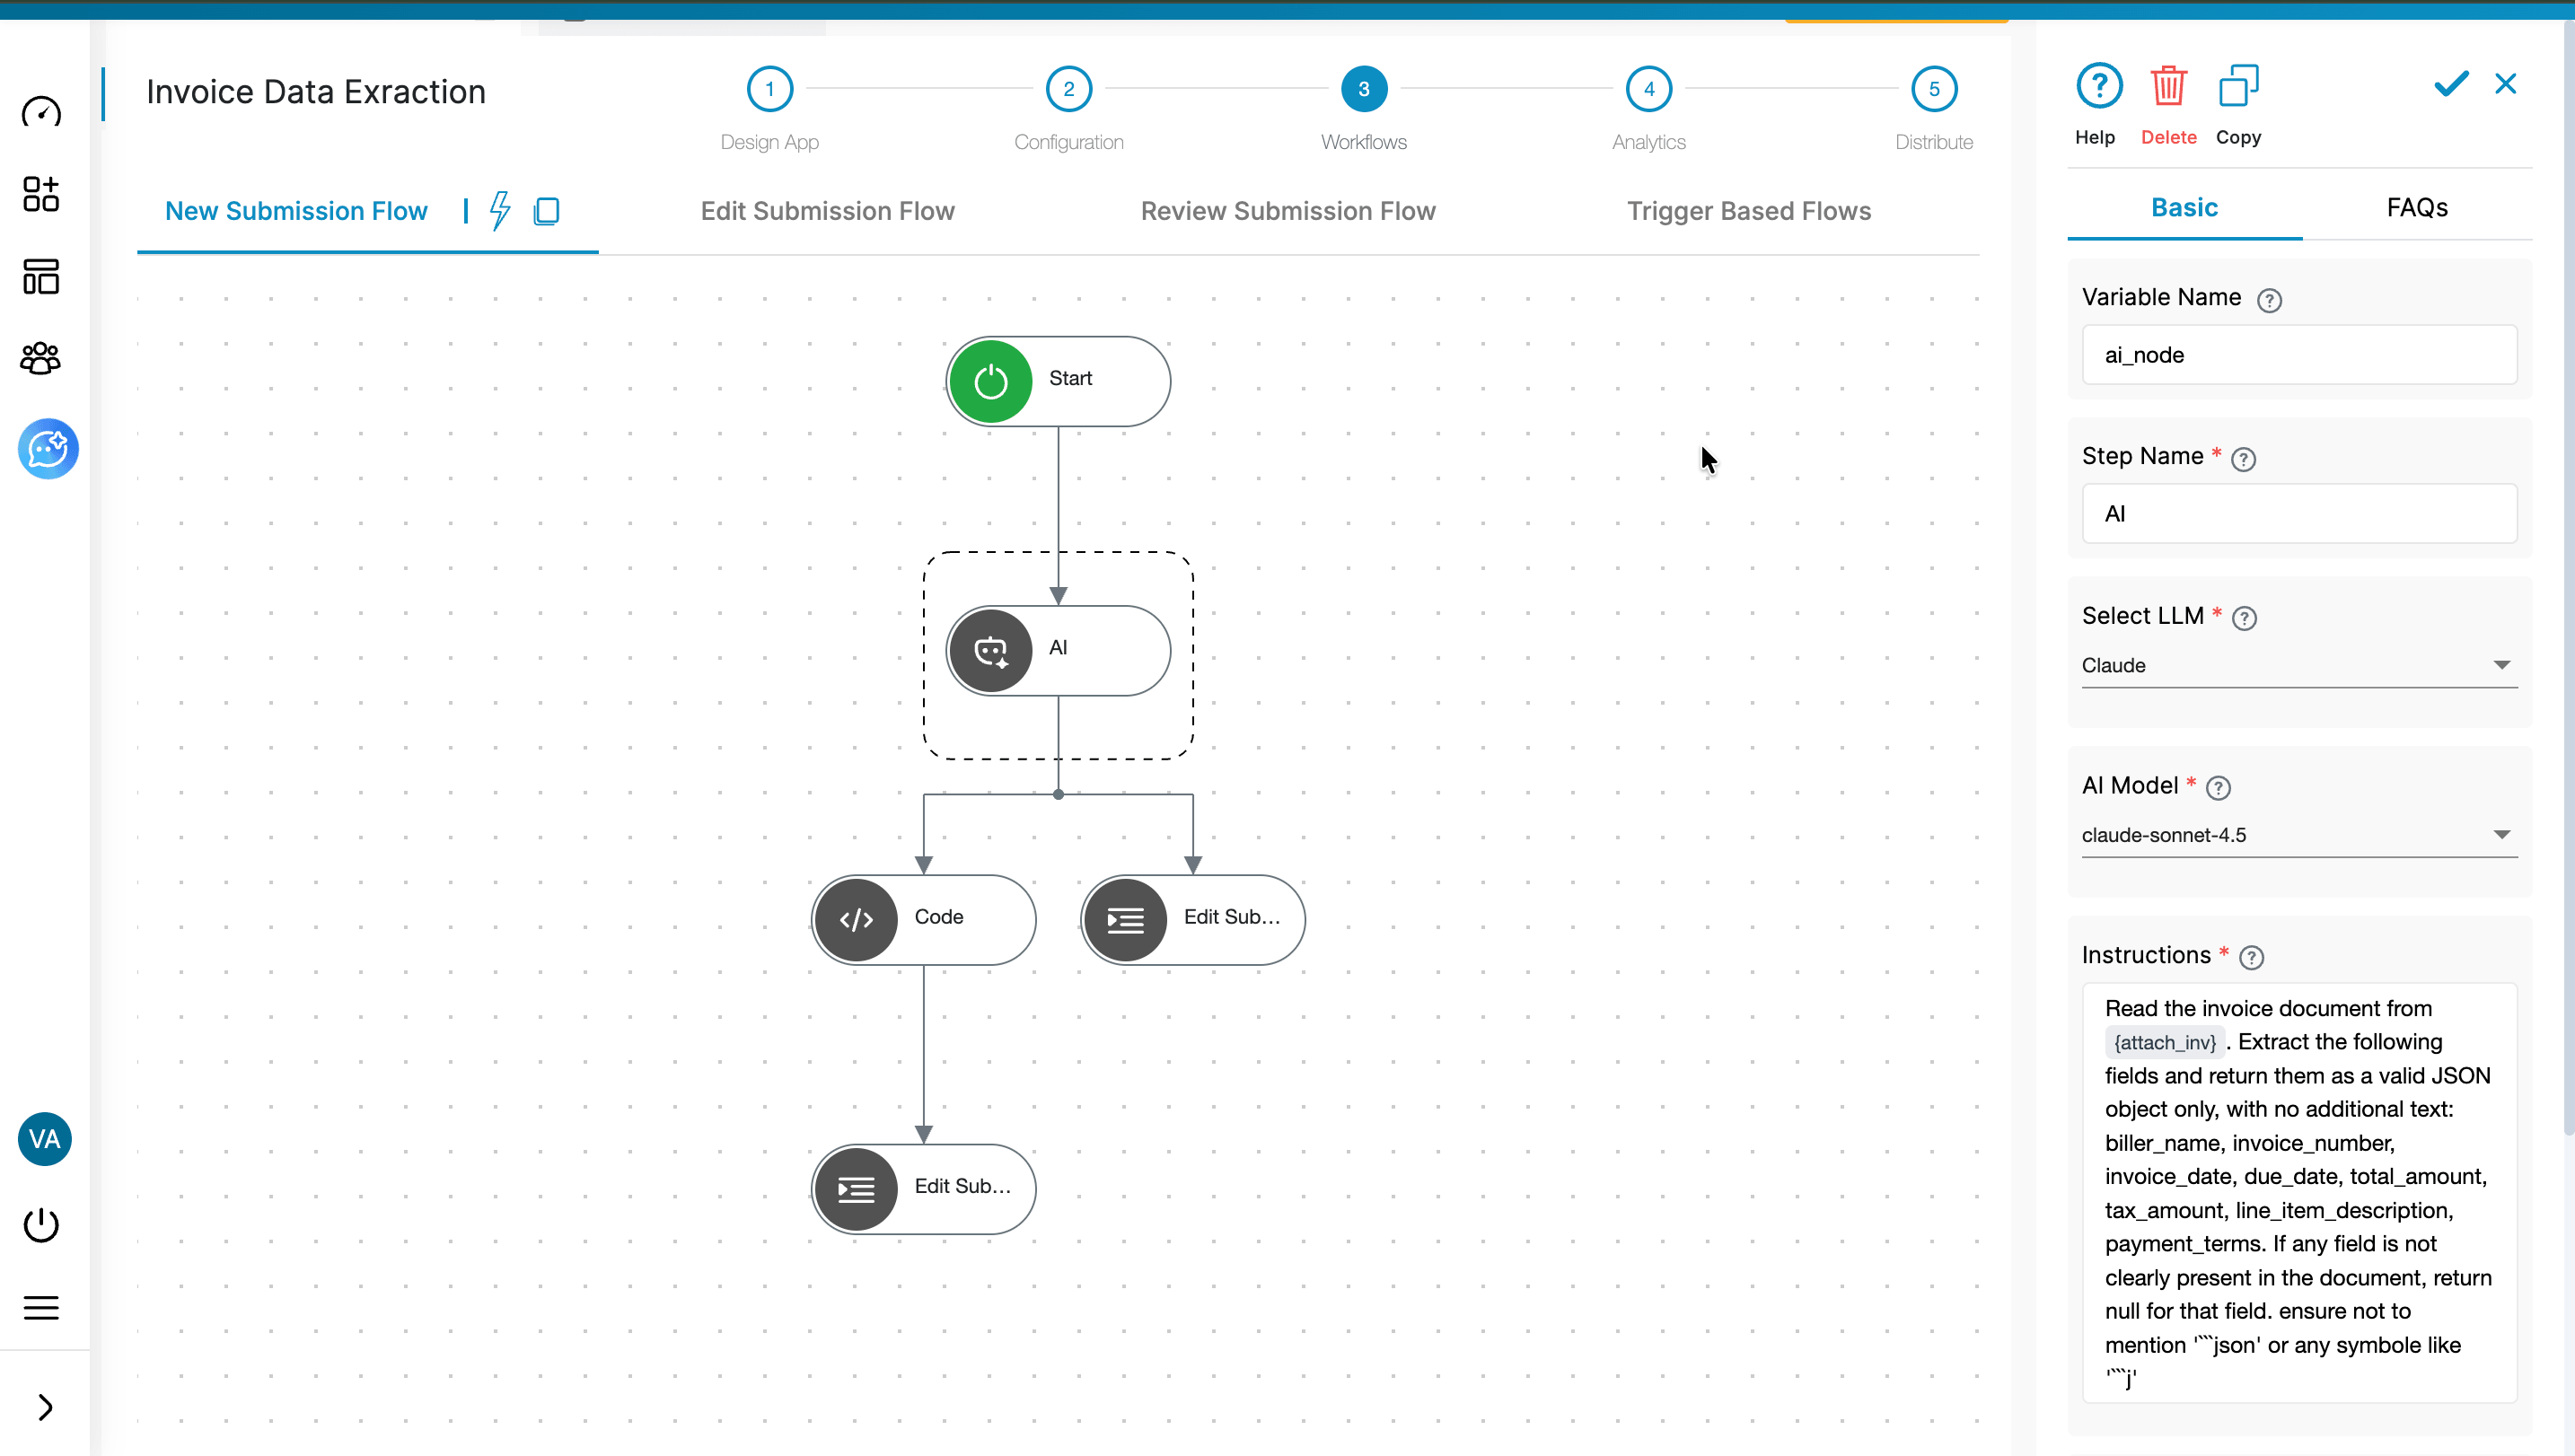Screen dimensions: 2575x1456
Task: Click the Instructions text area
Action: 2298,1192
